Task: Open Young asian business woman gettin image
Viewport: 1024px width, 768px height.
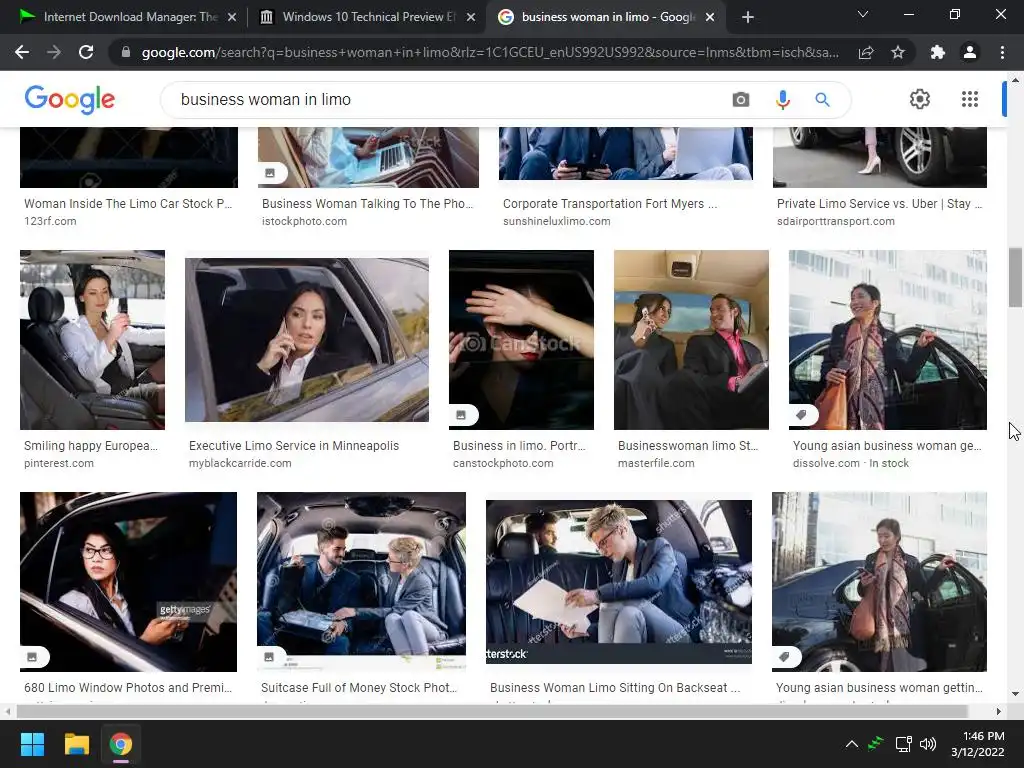Action: click(x=879, y=582)
